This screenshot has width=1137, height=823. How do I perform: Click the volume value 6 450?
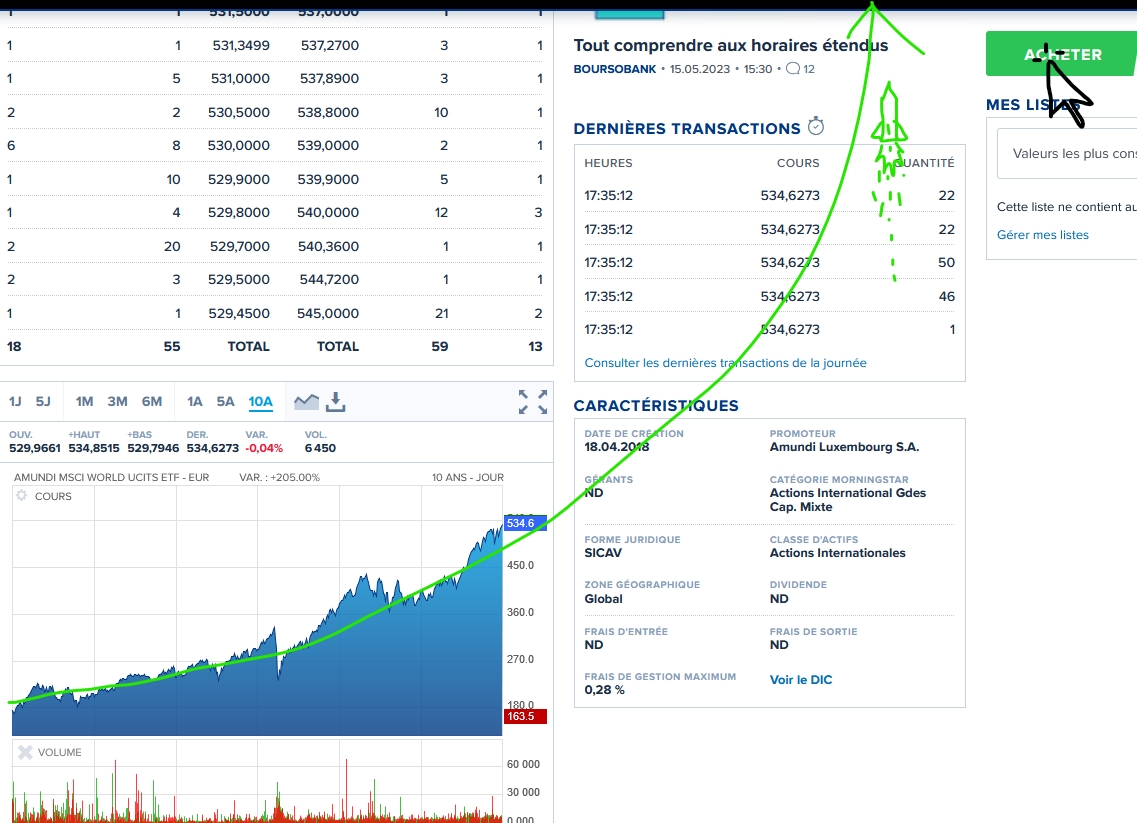coord(320,448)
